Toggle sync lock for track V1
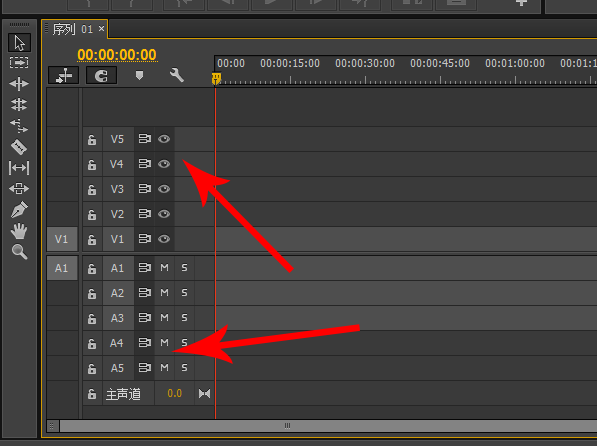Image resolution: width=597 pixels, height=446 pixels. 144,239
